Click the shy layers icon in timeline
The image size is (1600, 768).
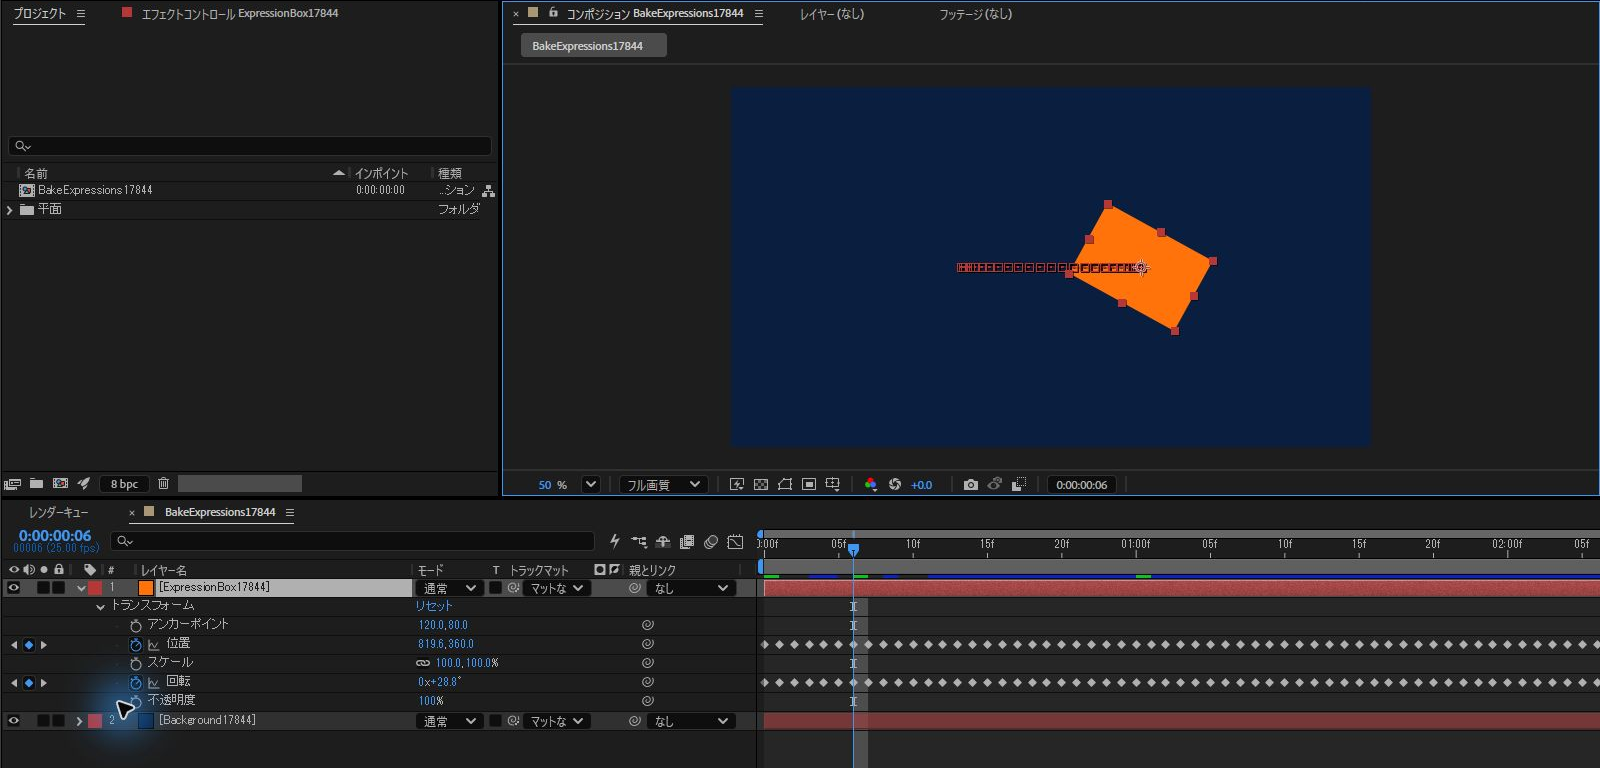[x=663, y=542]
